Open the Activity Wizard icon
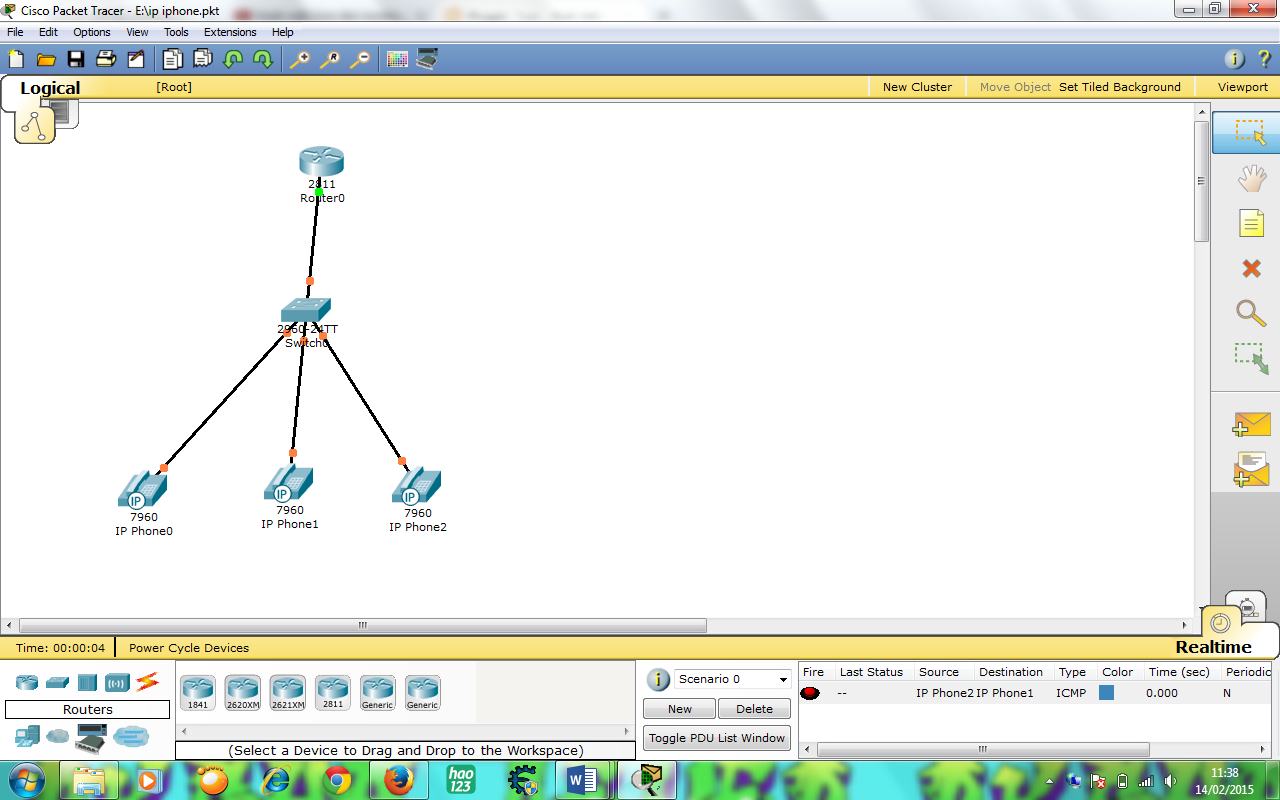This screenshot has width=1280, height=800. 135,59
